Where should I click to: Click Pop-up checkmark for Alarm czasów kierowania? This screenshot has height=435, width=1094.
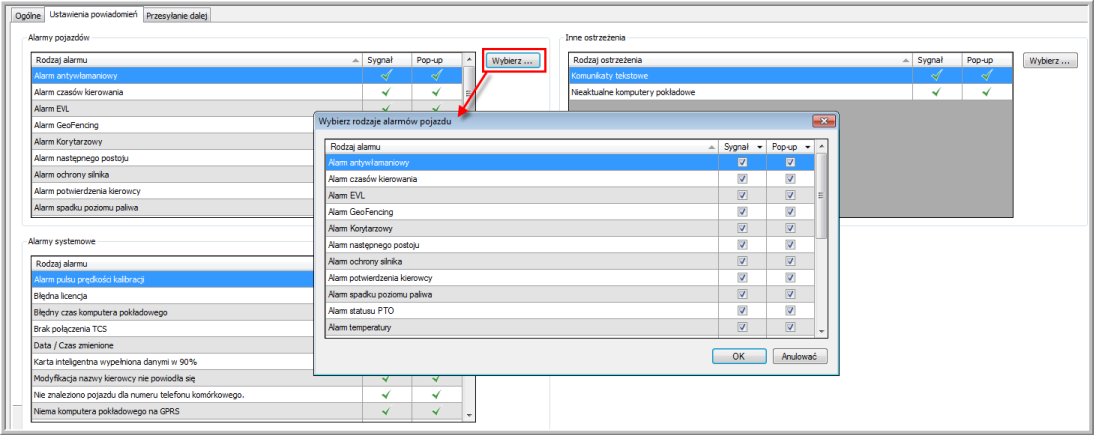436,91
